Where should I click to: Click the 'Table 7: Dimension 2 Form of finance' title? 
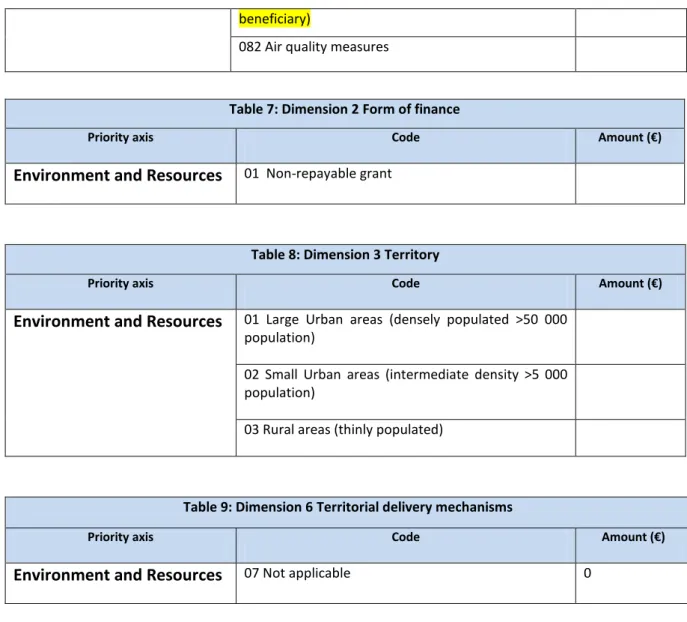coord(344,109)
